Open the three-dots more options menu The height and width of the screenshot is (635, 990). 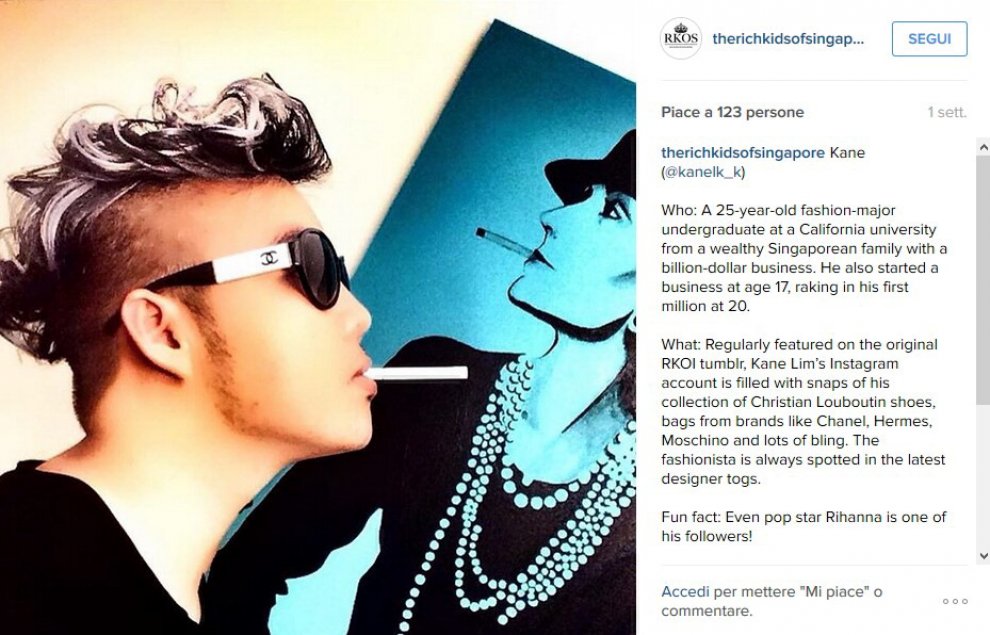tap(955, 602)
